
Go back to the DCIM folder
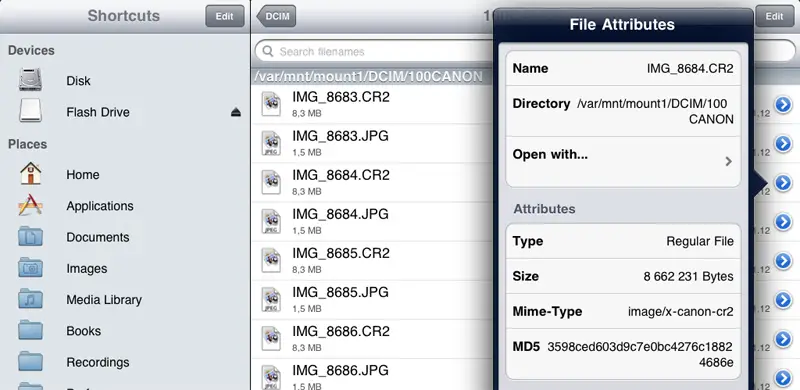click(276, 16)
